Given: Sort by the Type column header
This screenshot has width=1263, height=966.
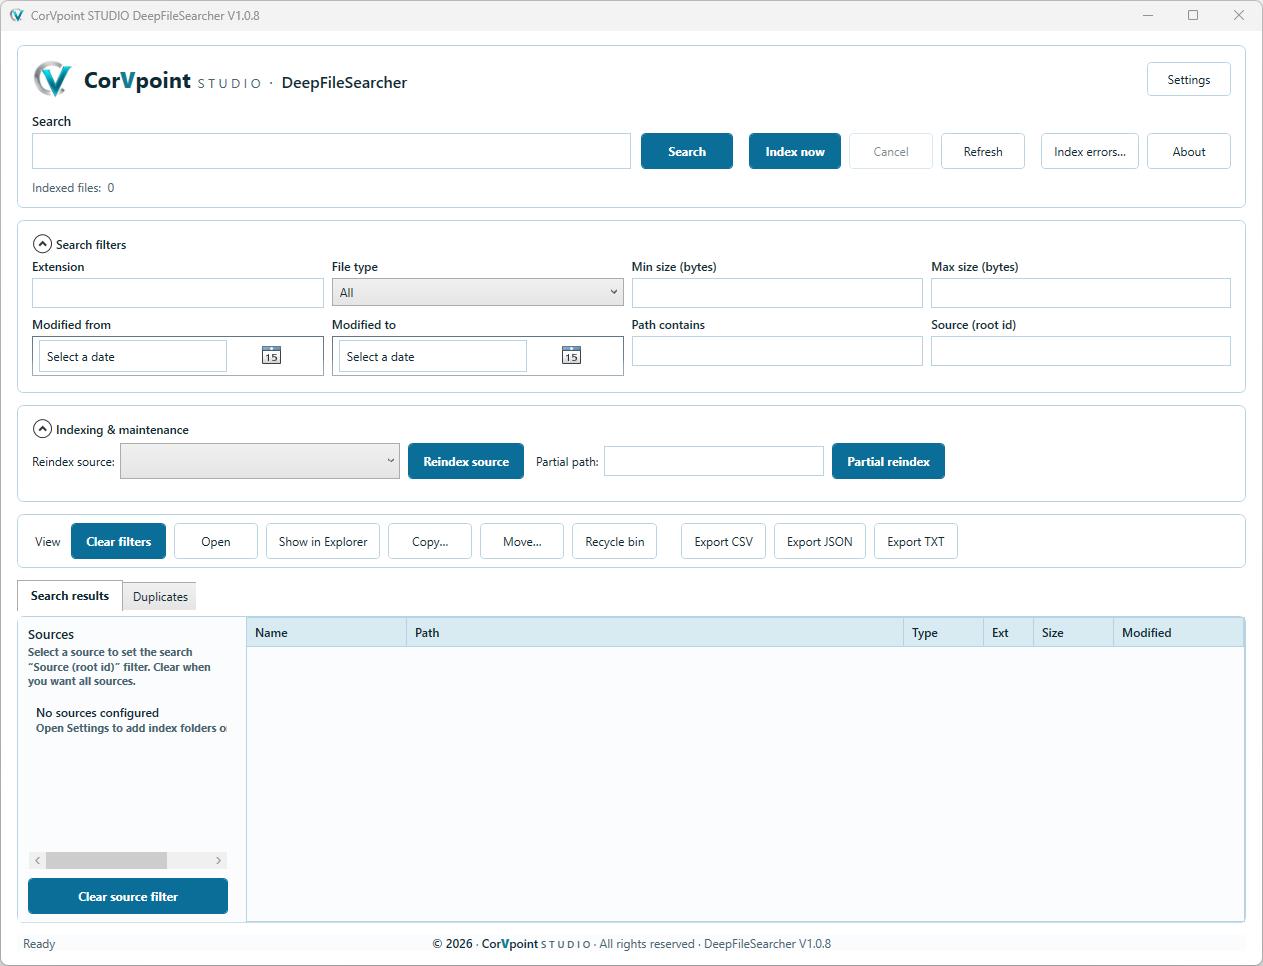Looking at the screenshot, I should (x=943, y=632).
